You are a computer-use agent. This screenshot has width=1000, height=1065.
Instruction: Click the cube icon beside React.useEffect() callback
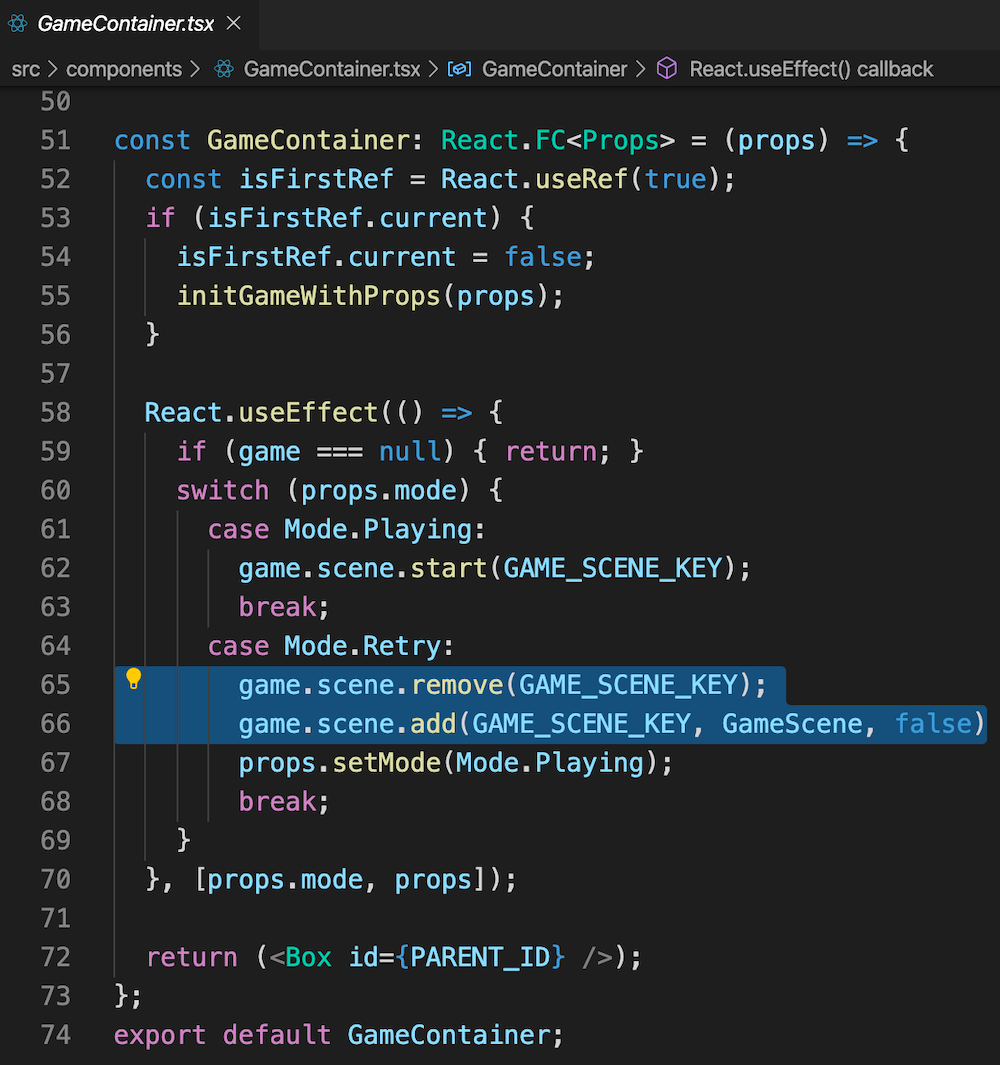[x=666, y=69]
